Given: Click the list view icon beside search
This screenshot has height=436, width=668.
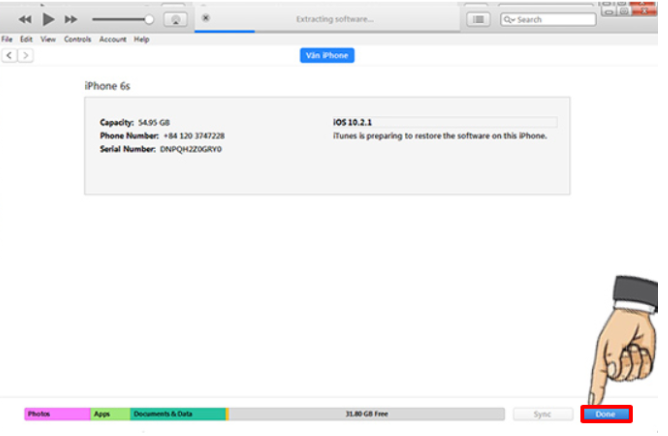Looking at the screenshot, I should (480, 19).
